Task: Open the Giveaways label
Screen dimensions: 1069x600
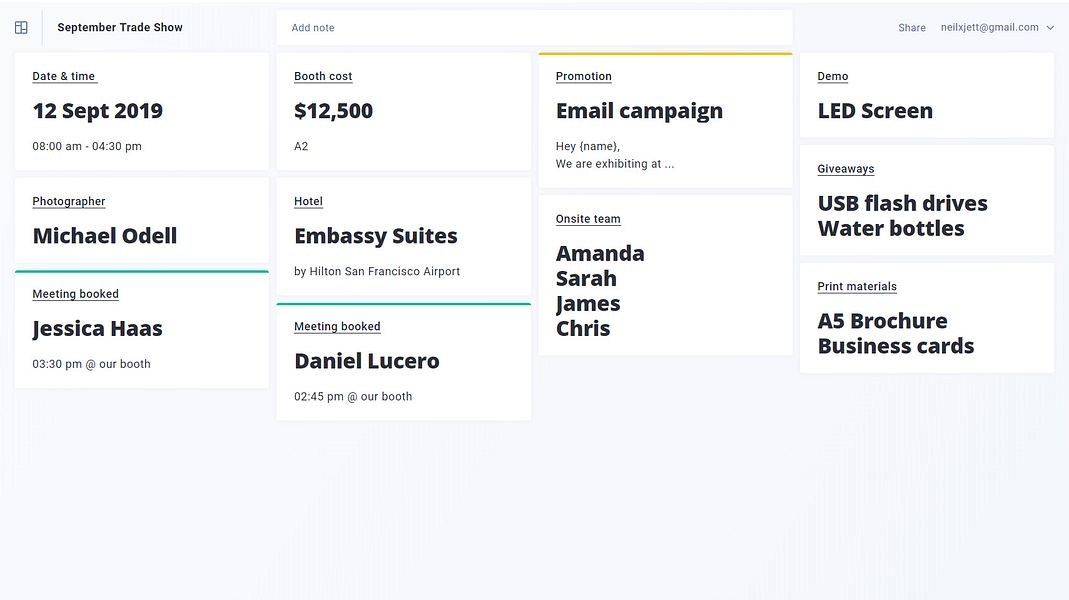Action: (x=845, y=169)
